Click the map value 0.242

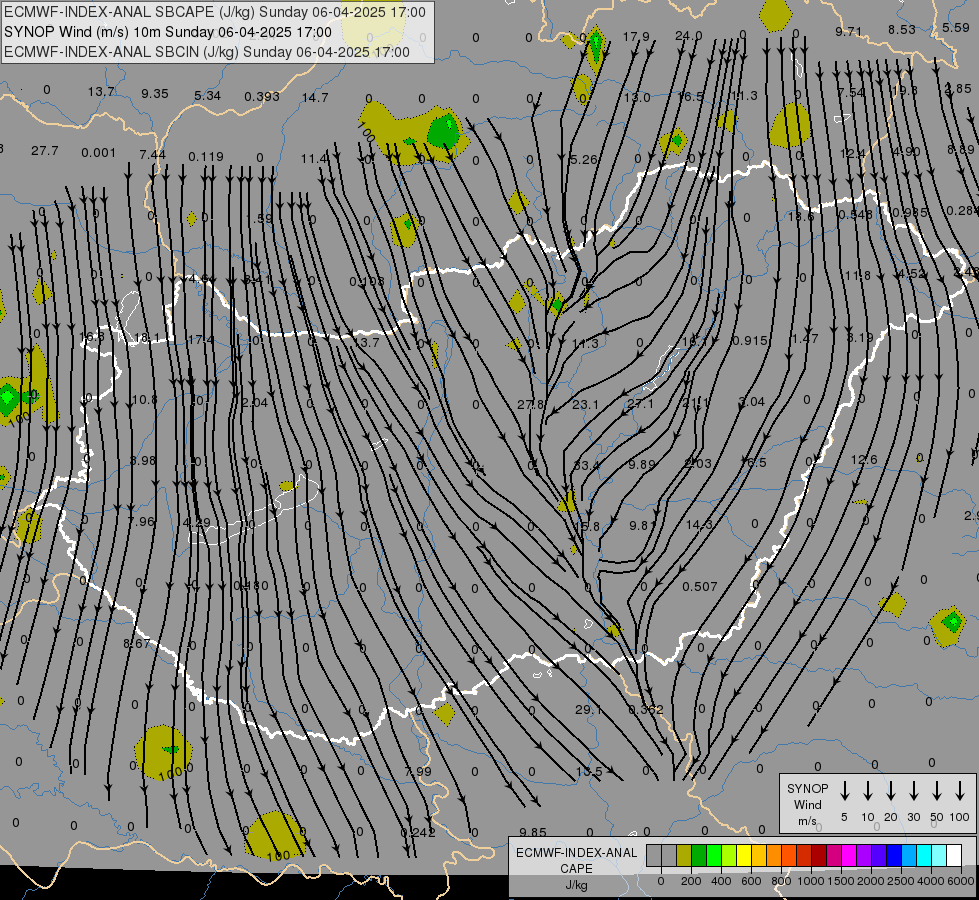coord(418,833)
